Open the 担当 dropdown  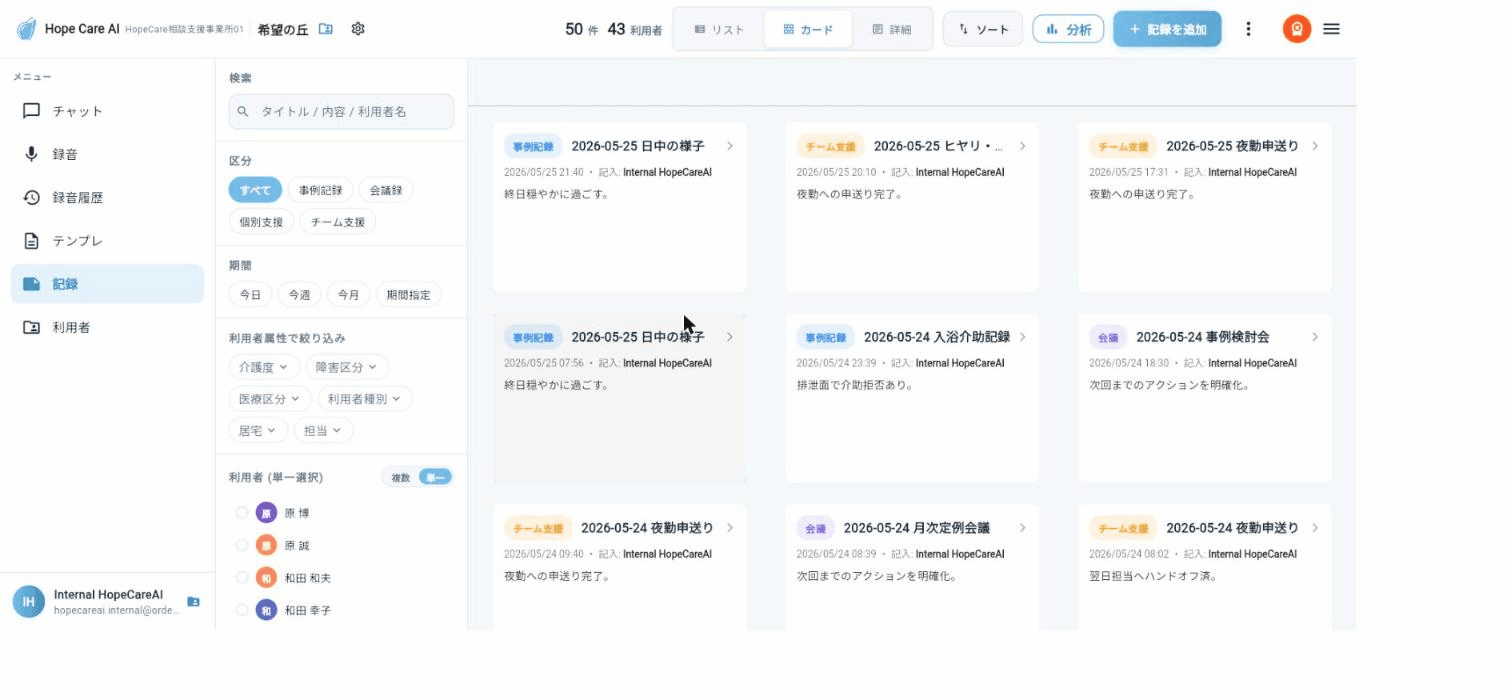point(323,430)
